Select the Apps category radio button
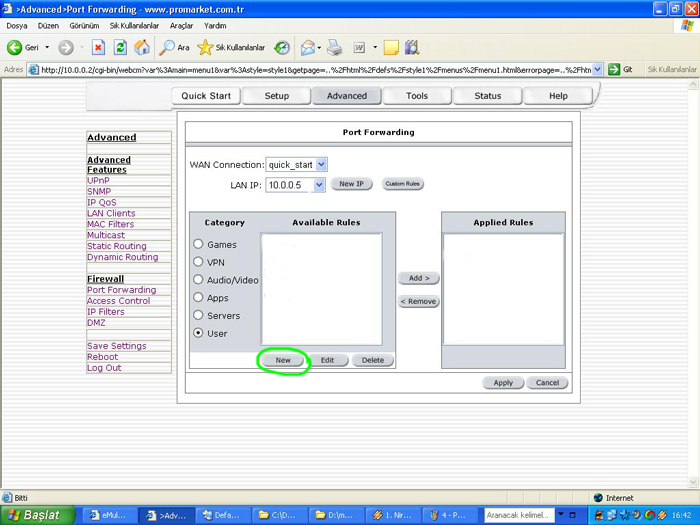 click(x=198, y=297)
